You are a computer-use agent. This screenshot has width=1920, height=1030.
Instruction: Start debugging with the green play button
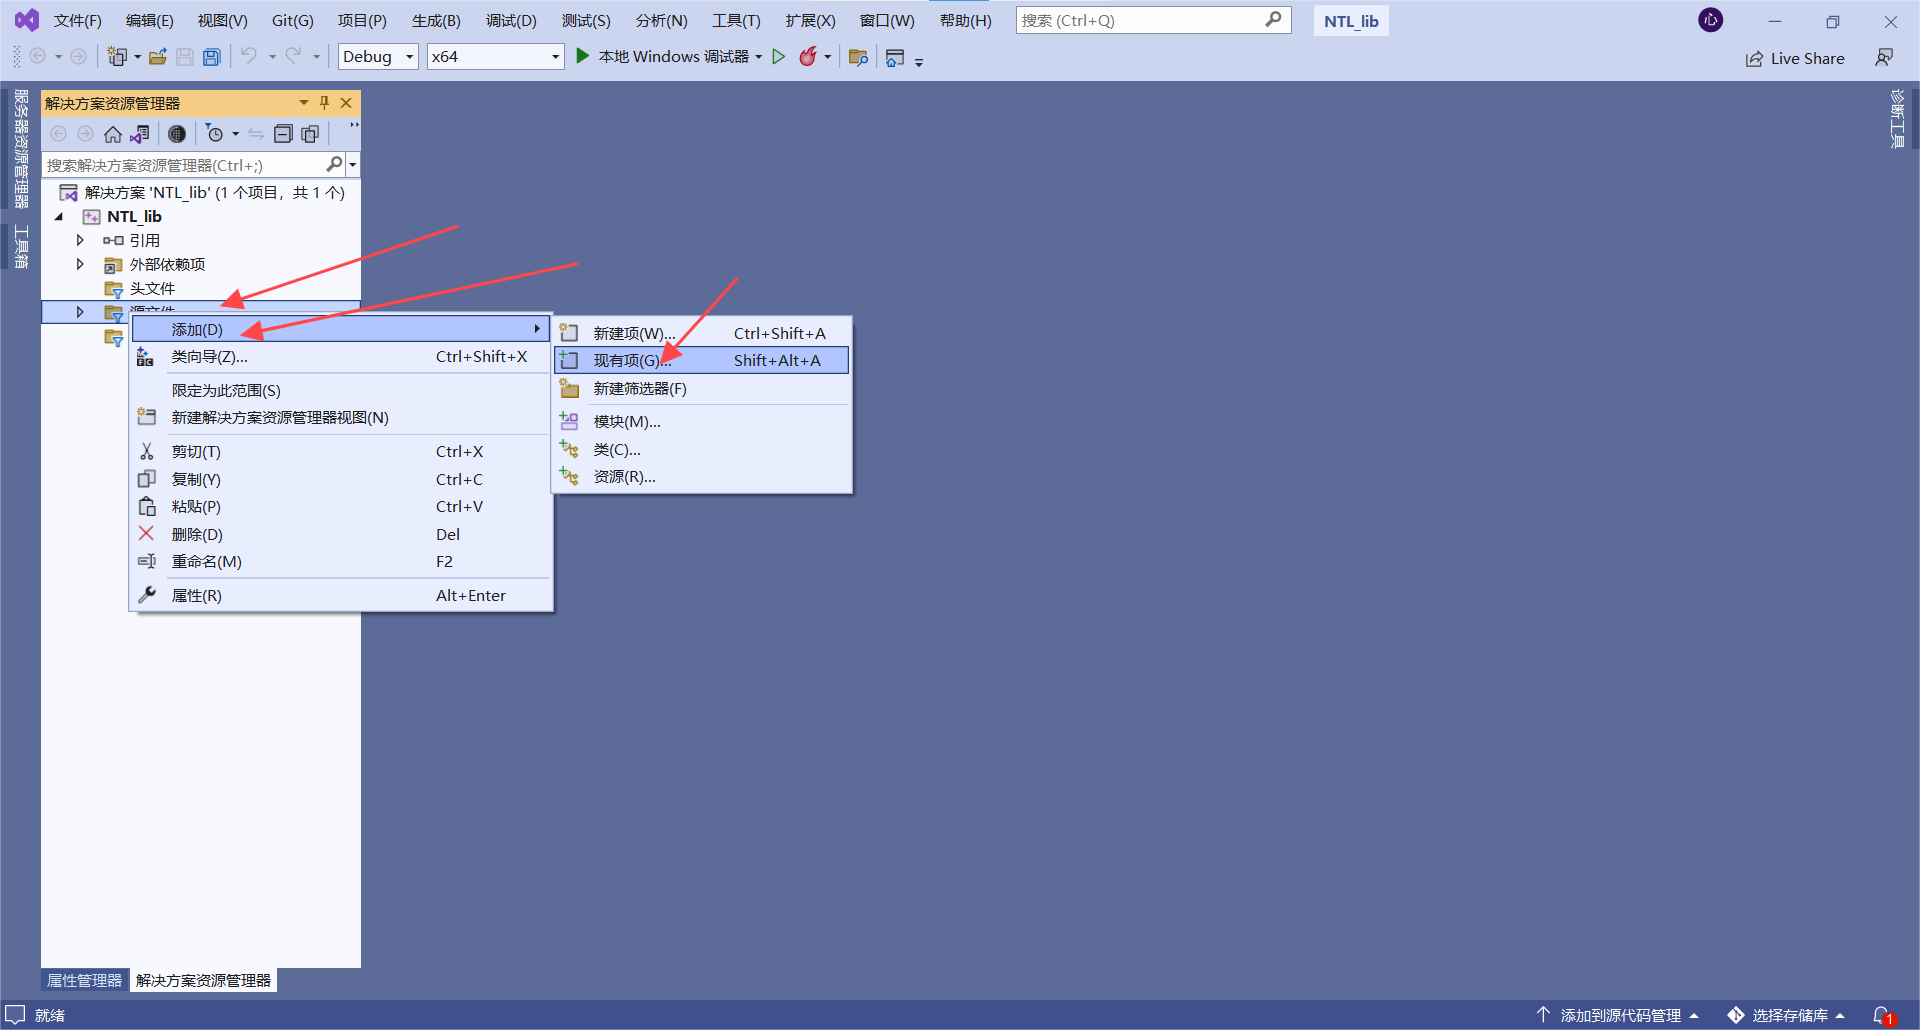tap(583, 56)
